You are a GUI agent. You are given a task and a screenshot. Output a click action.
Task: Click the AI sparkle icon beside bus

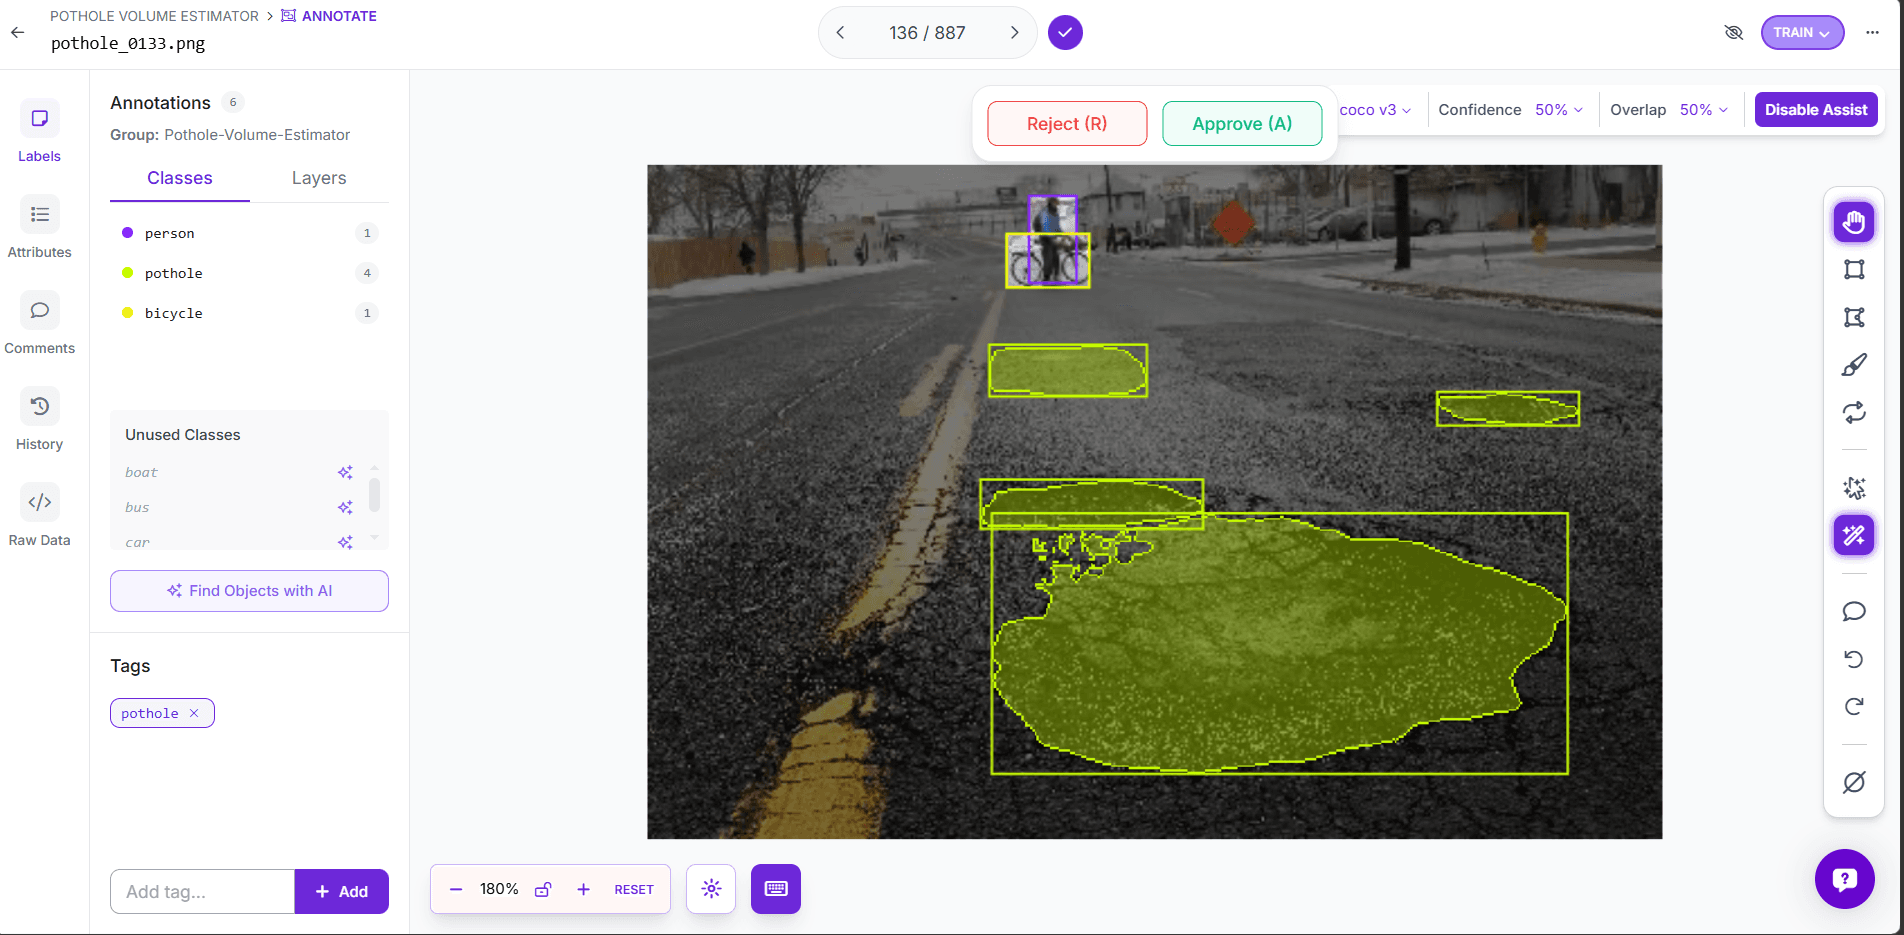coord(345,507)
